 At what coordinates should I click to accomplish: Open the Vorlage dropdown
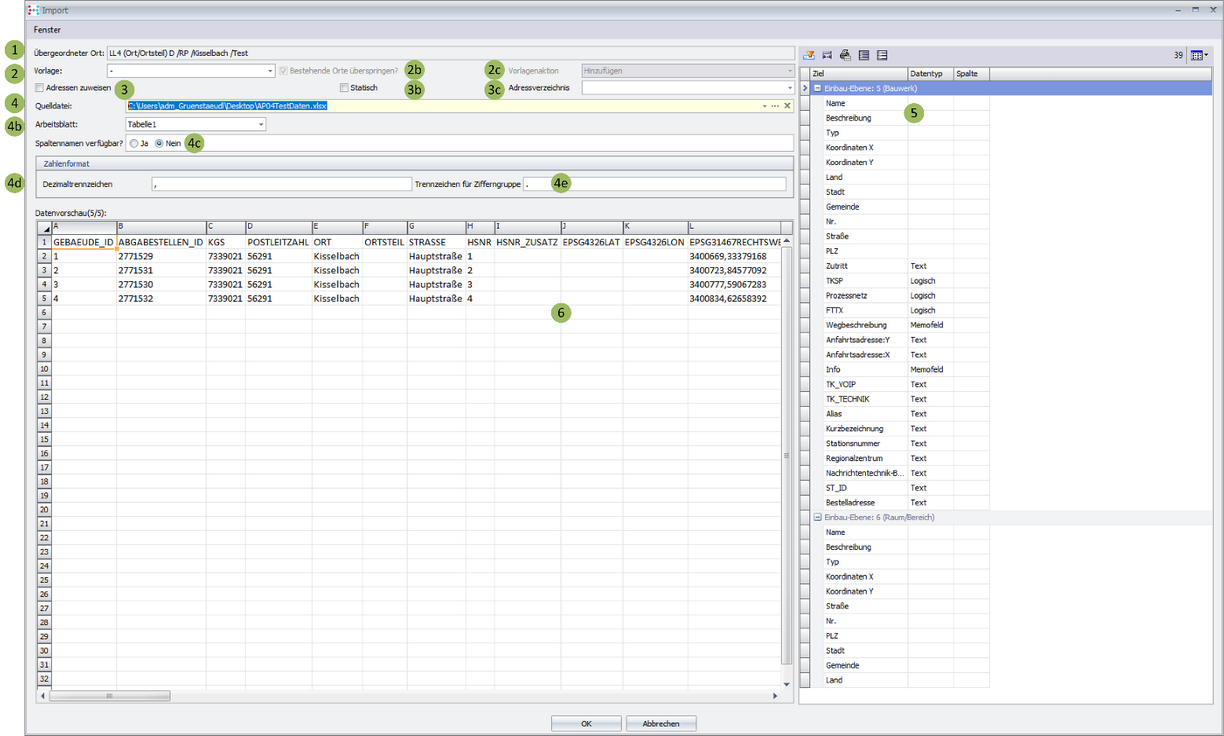point(270,71)
